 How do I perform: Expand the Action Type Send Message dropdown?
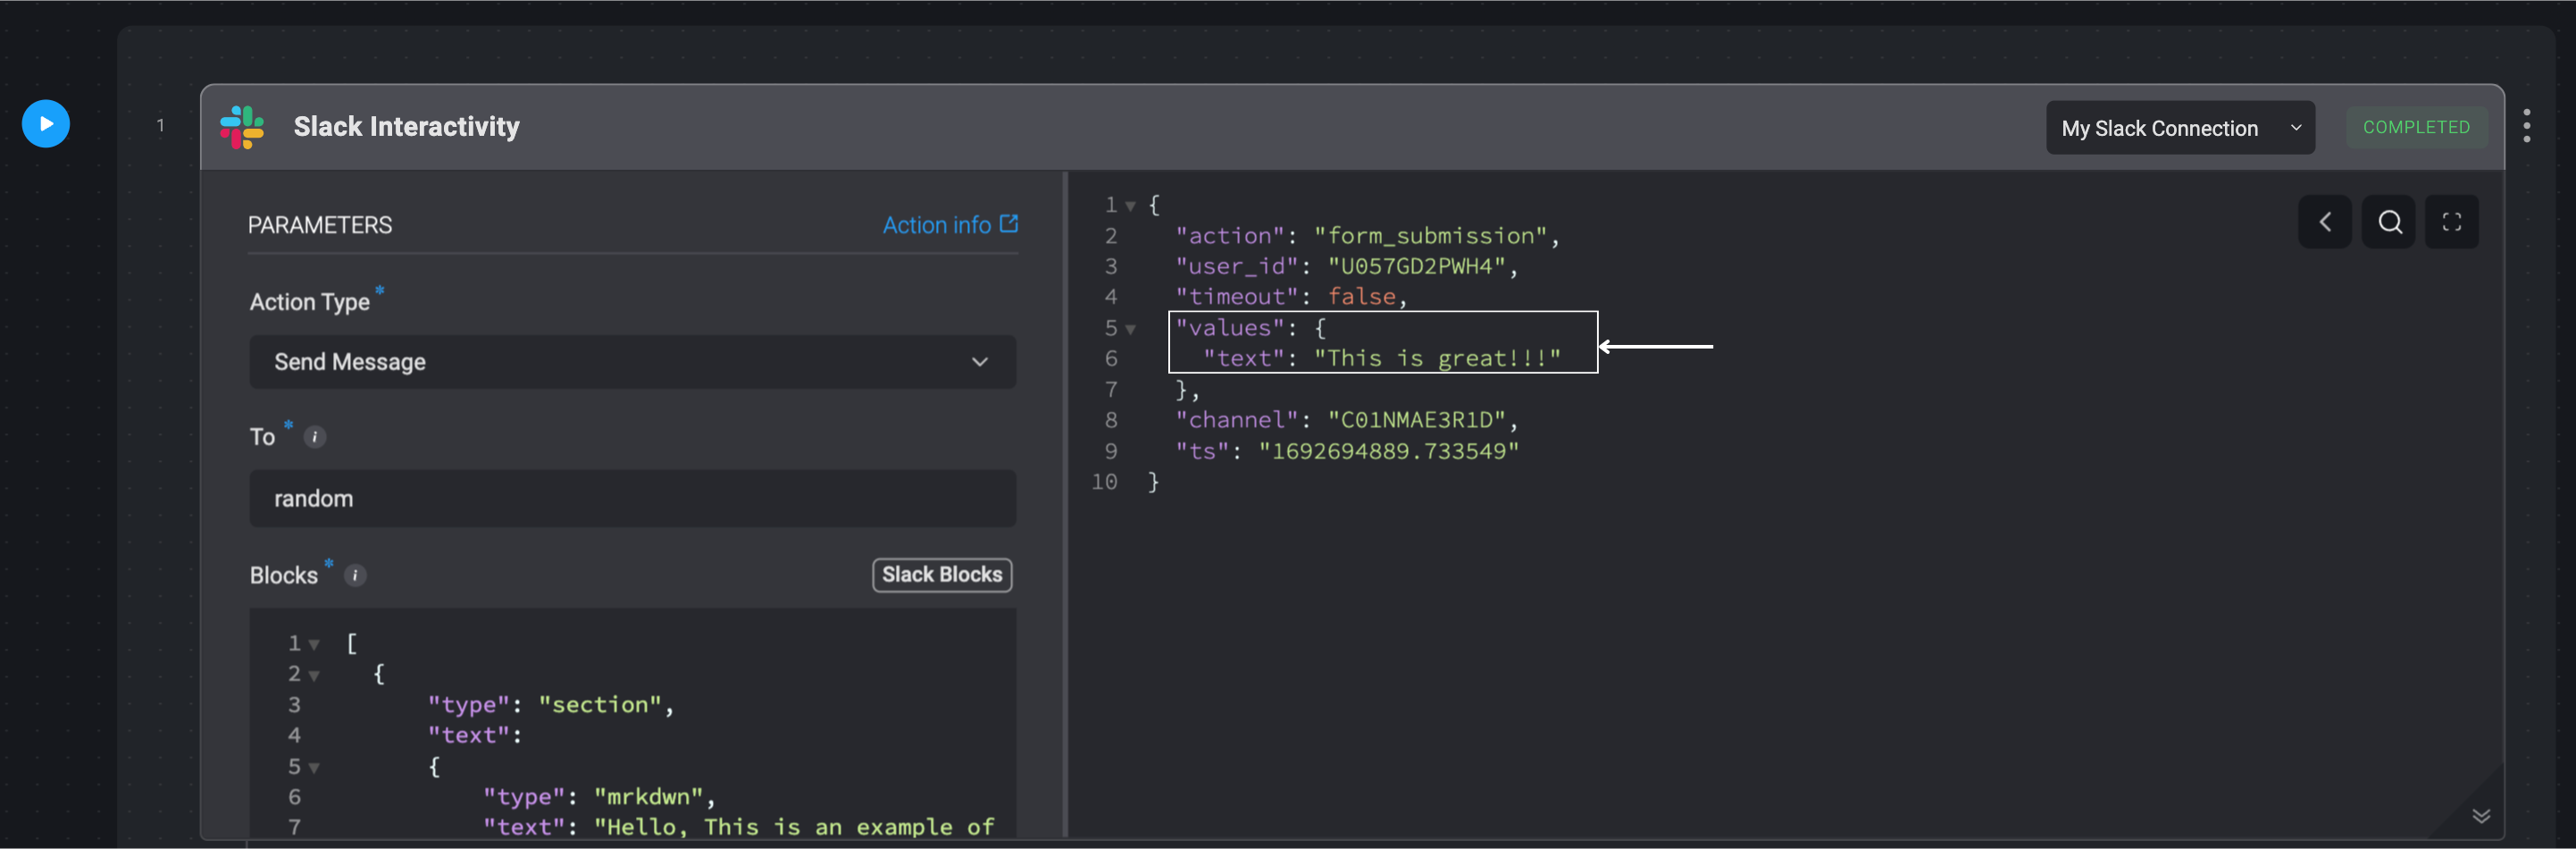[632, 362]
